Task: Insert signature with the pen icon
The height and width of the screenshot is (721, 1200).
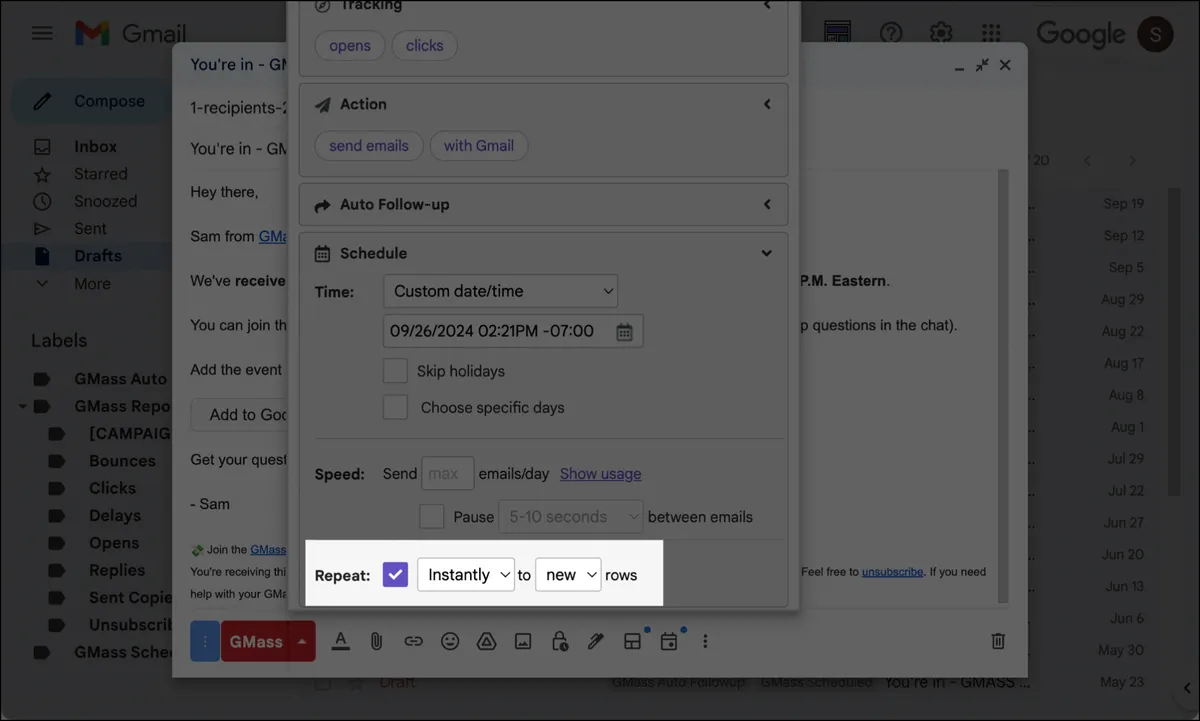Action: tap(596, 641)
